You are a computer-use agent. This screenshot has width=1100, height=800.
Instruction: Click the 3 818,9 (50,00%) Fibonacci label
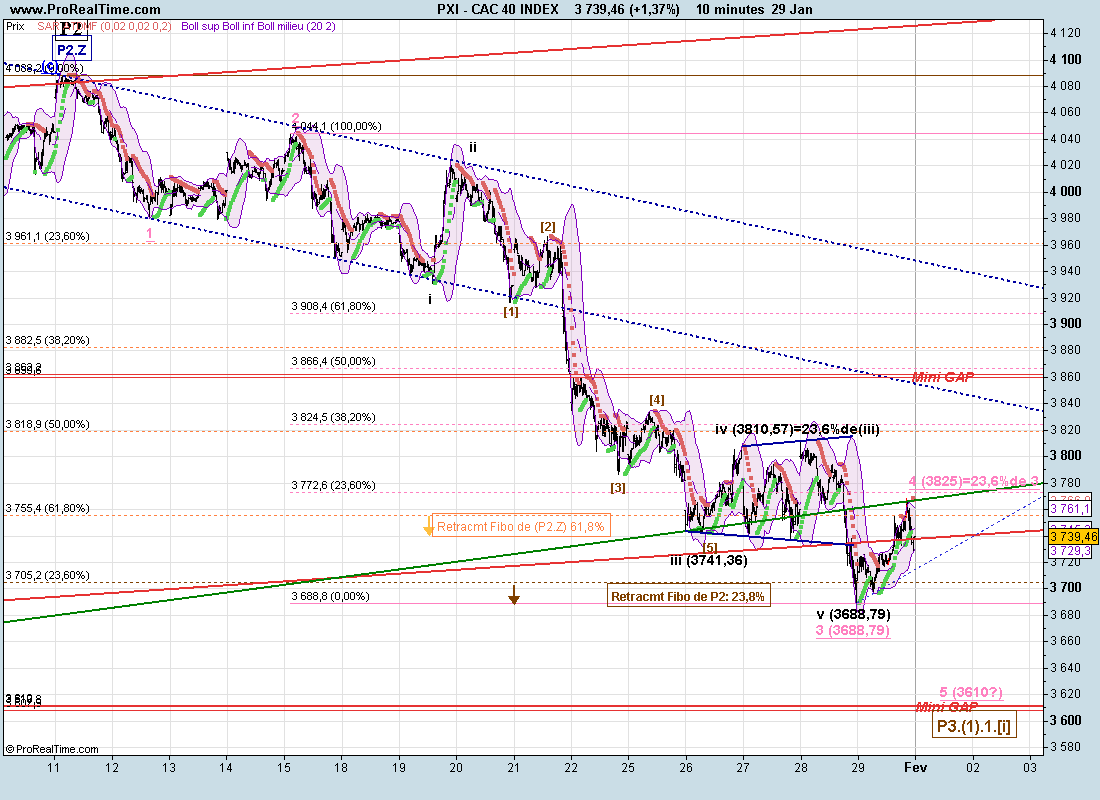click(x=48, y=425)
